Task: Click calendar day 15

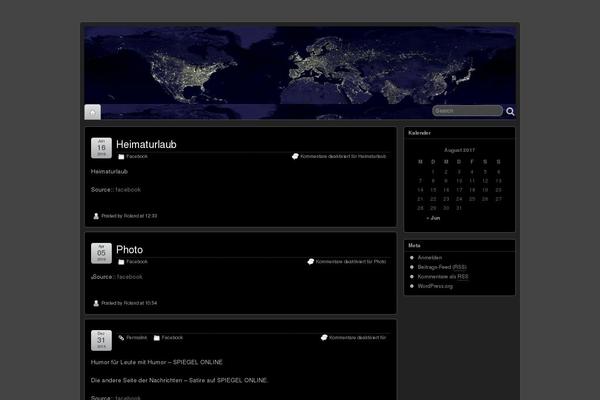Action: tap(433, 190)
